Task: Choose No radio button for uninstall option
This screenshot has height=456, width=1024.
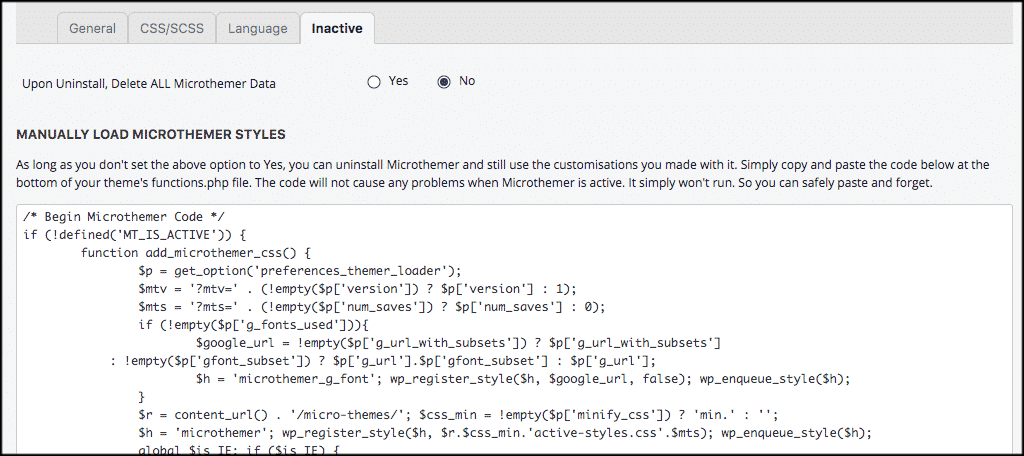Action: [x=444, y=82]
